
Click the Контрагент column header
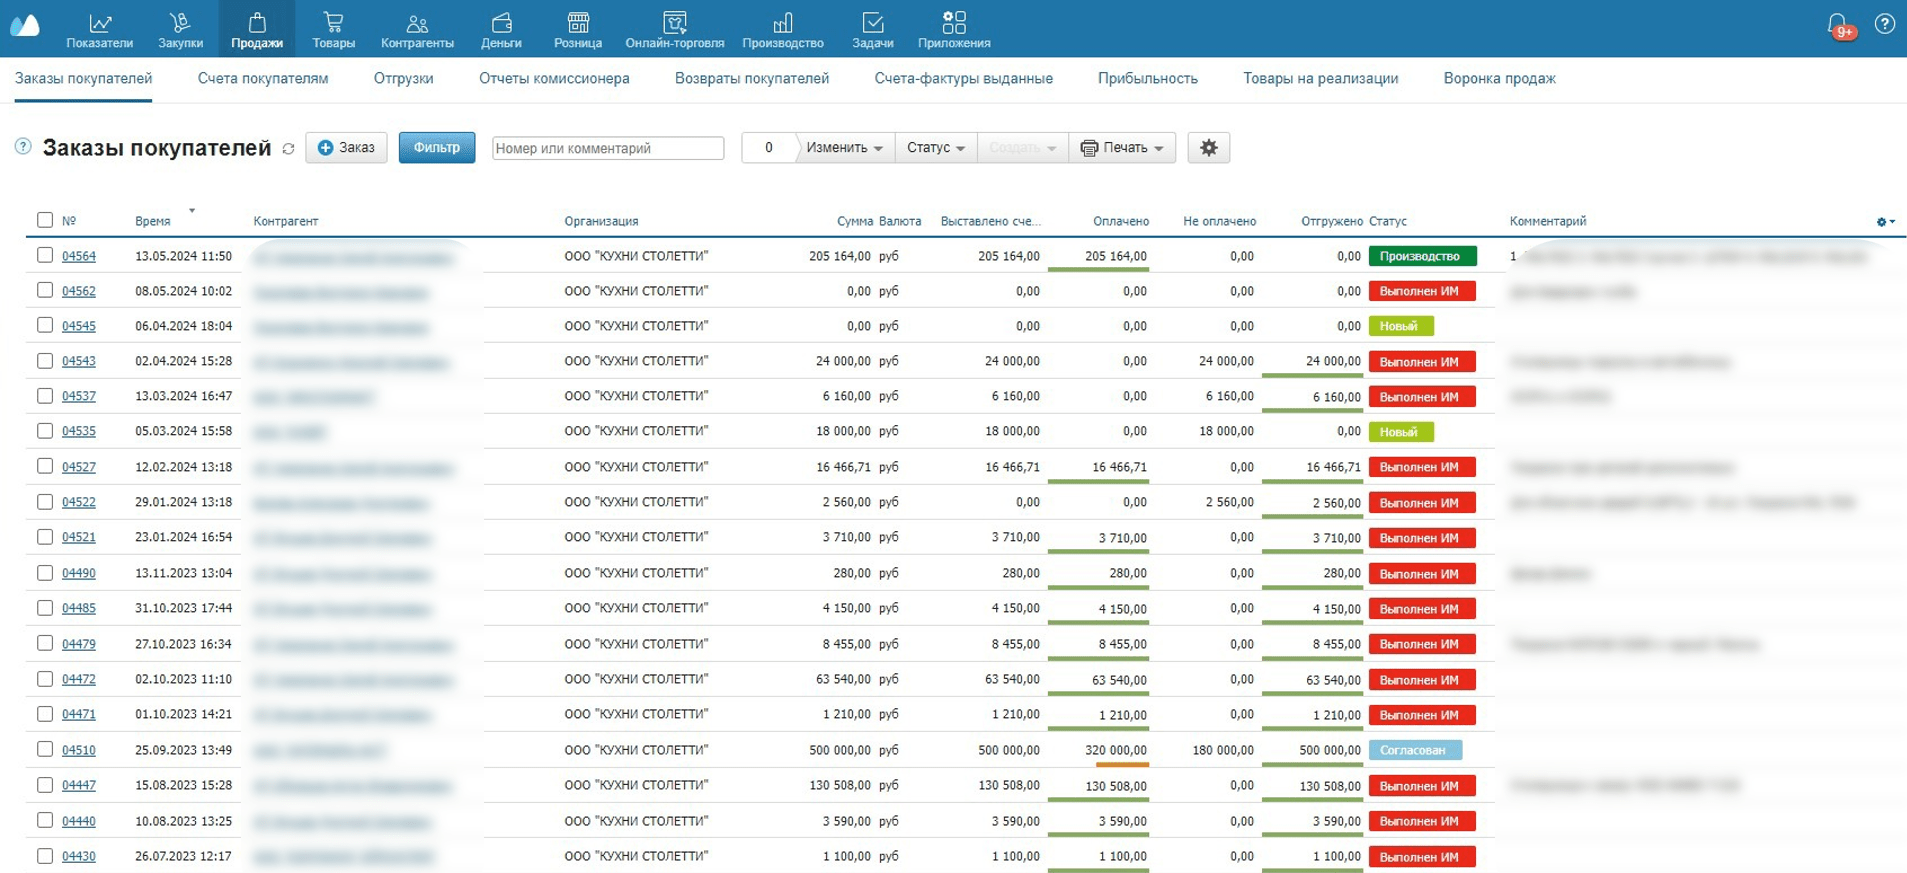(x=286, y=221)
